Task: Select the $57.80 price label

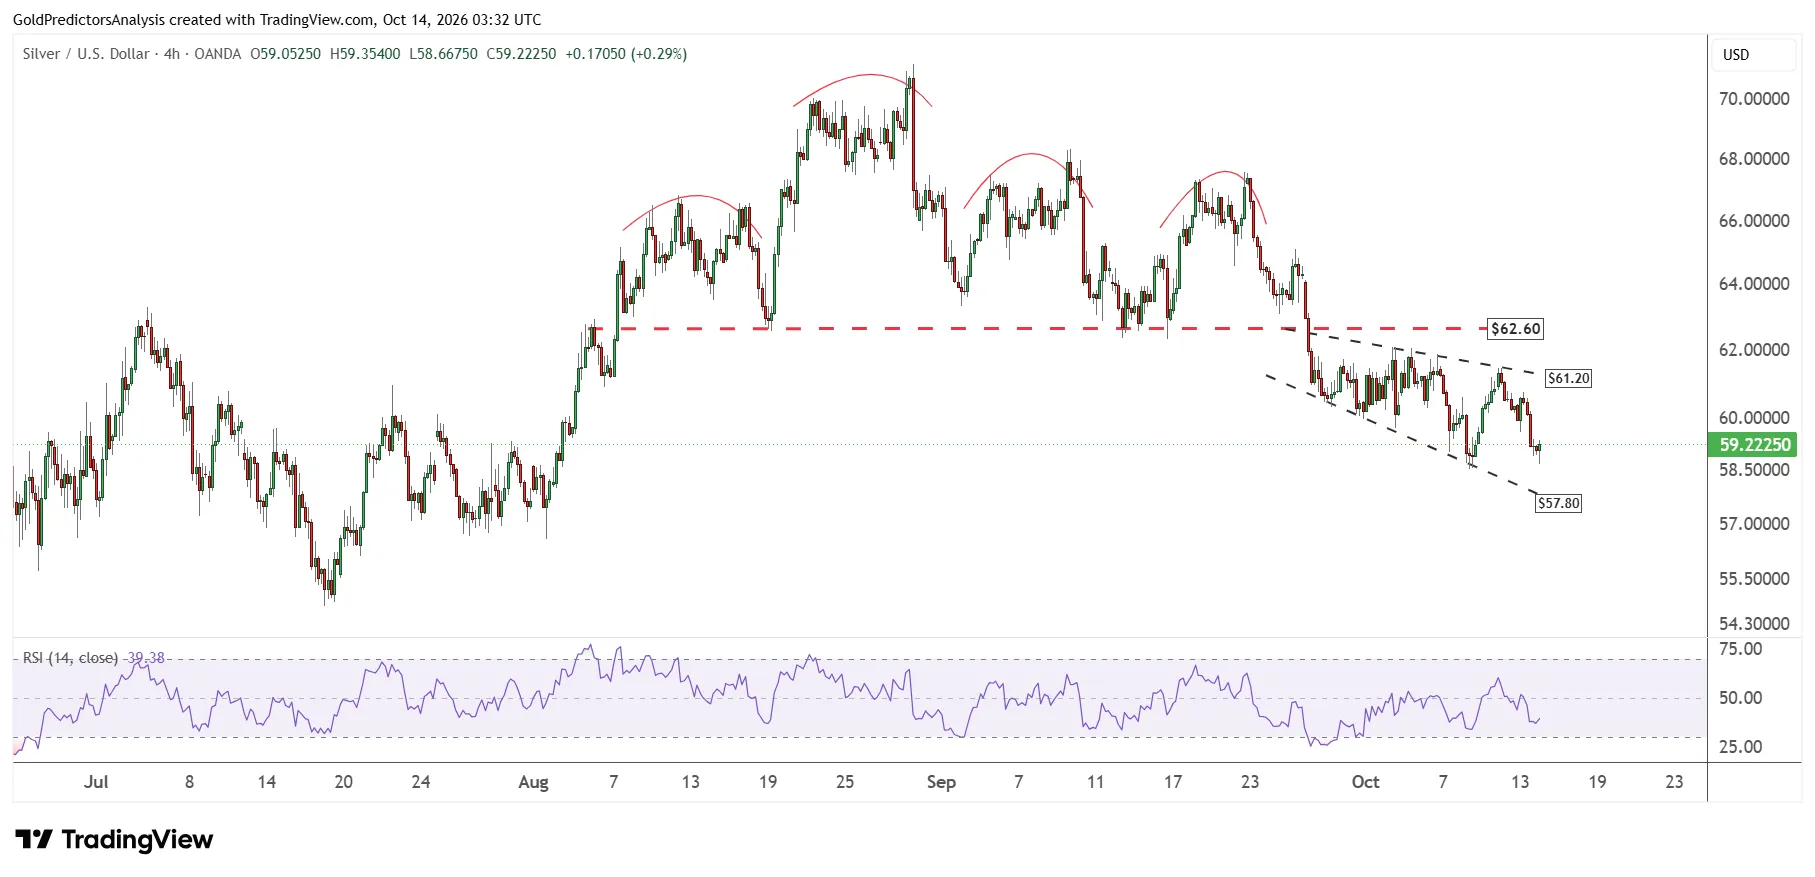Action: coord(1559,503)
